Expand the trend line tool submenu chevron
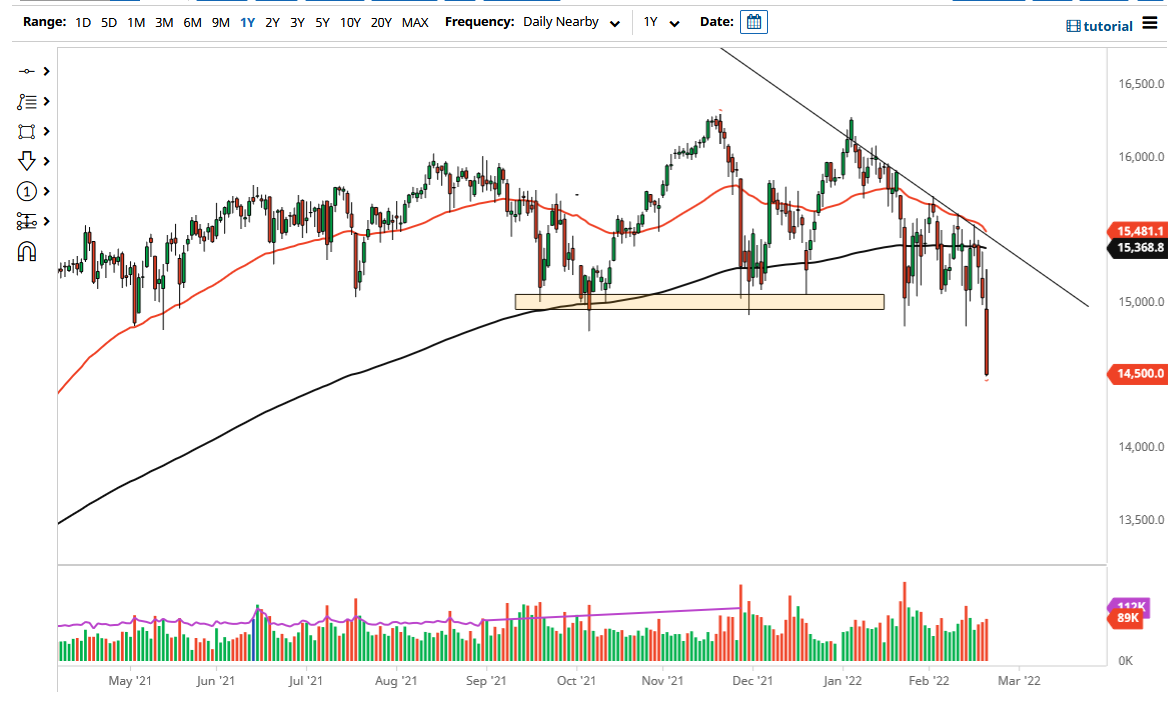 45,71
